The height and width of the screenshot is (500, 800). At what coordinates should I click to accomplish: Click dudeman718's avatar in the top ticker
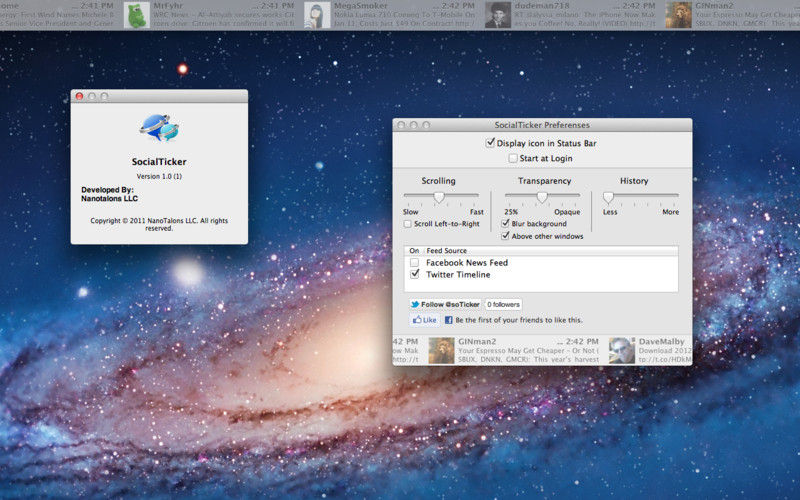(497, 15)
